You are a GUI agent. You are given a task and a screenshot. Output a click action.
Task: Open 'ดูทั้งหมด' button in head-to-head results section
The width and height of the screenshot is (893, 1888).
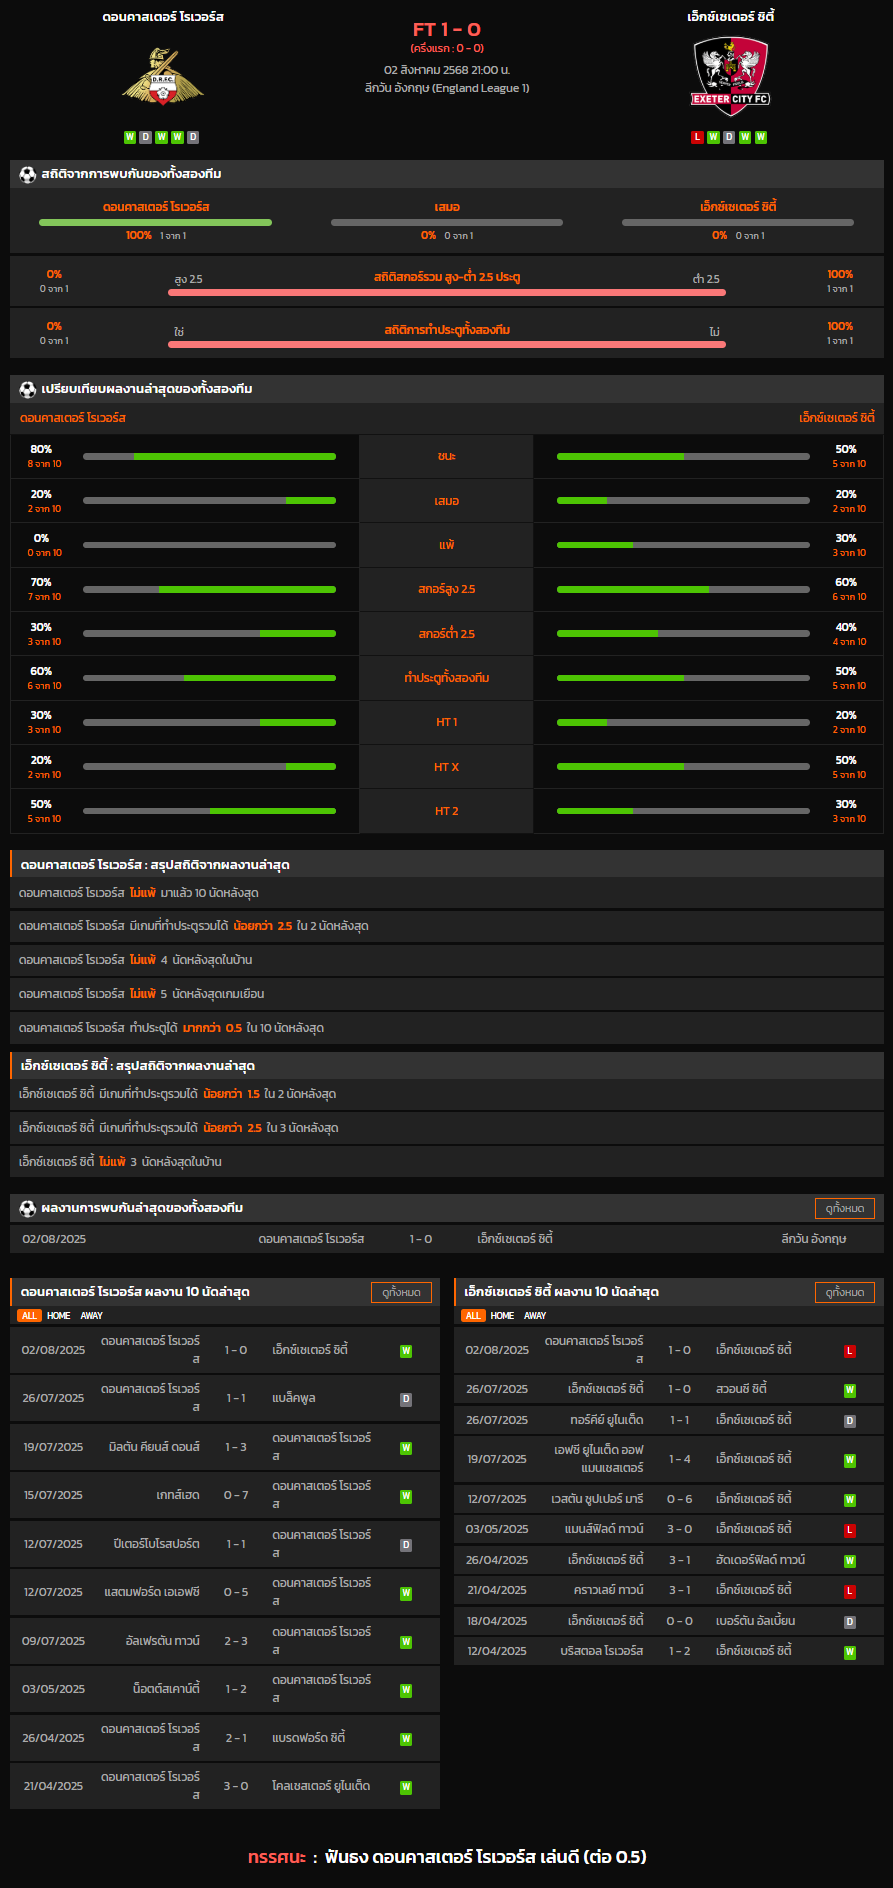845,1208
